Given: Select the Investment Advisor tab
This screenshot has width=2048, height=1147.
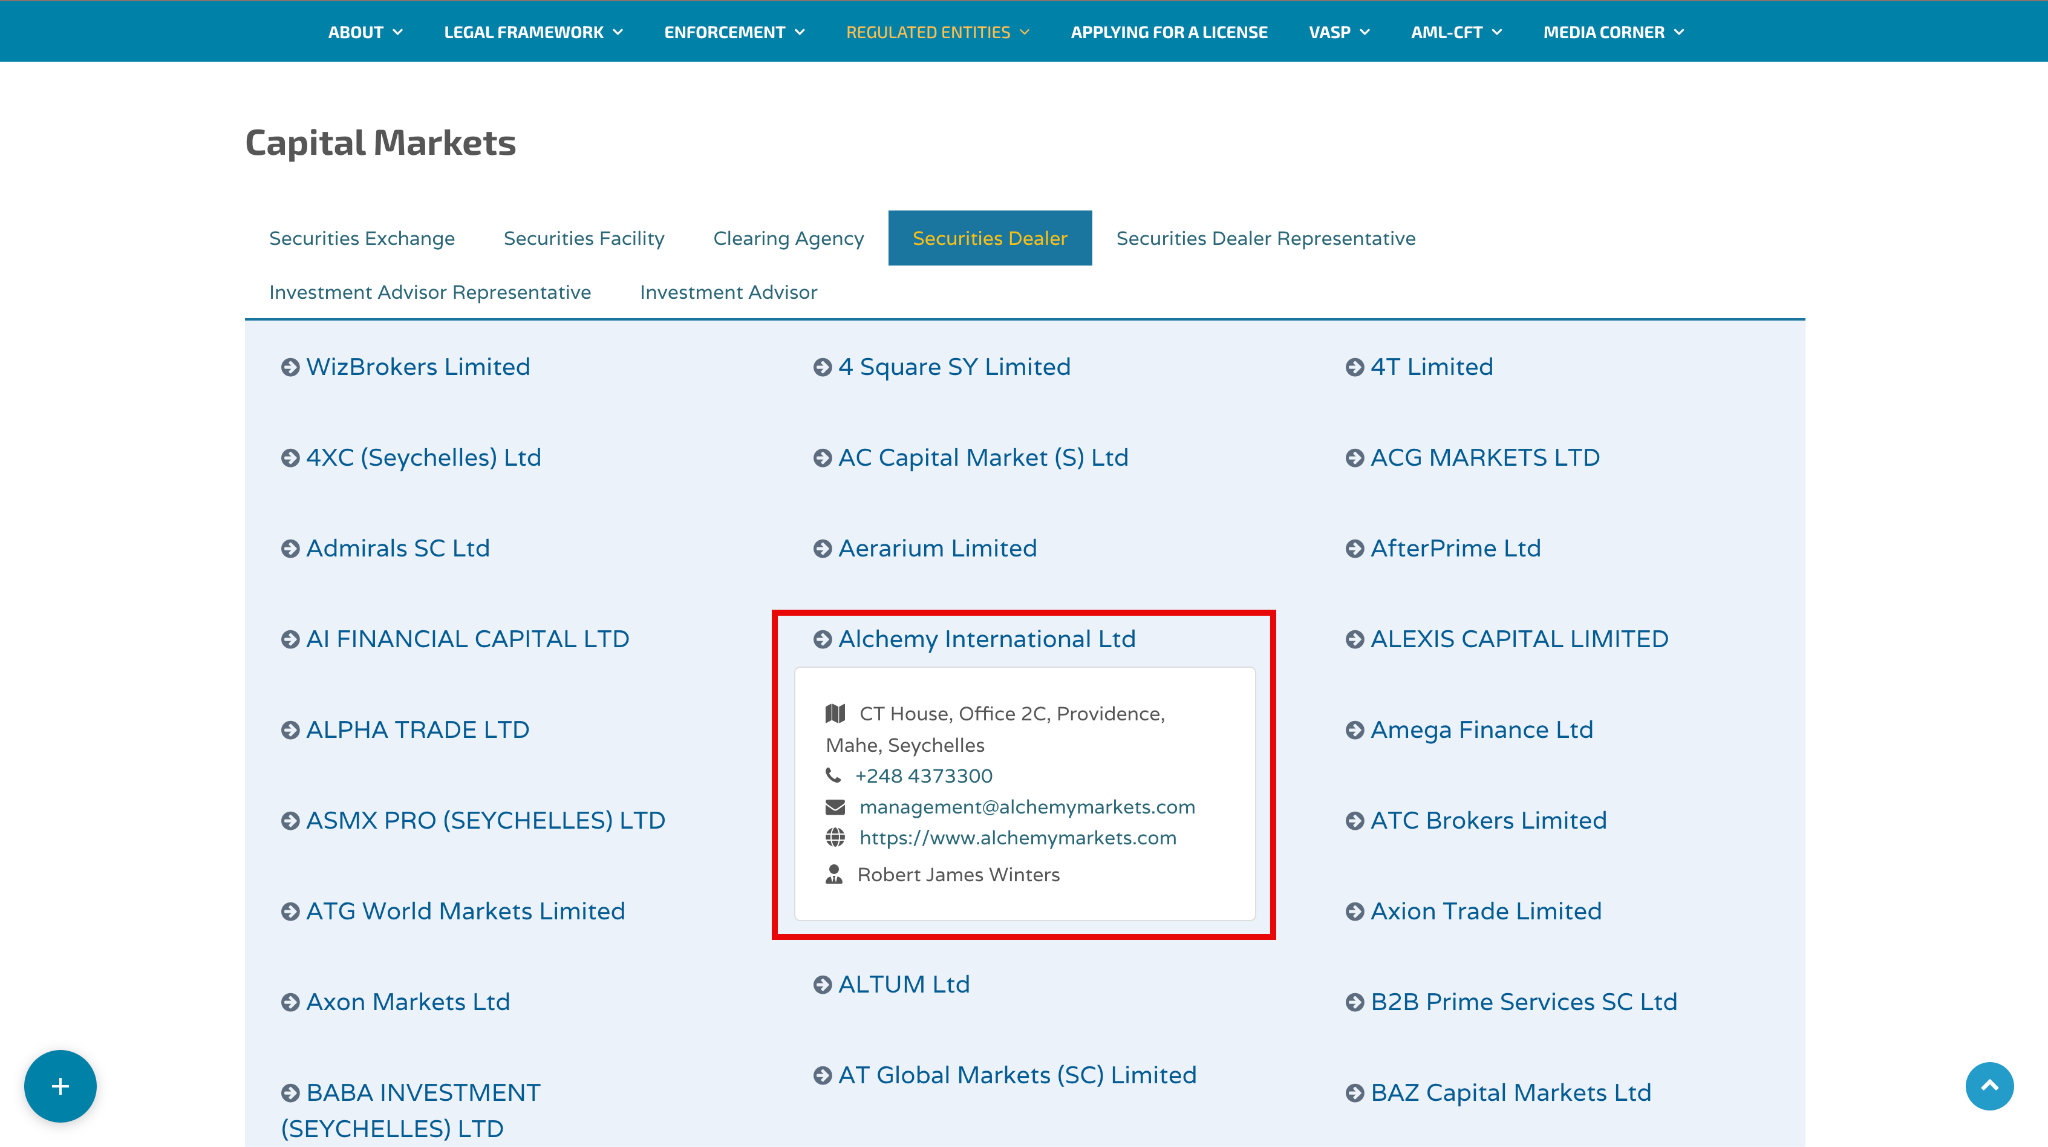Looking at the screenshot, I should (x=728, y=292).
